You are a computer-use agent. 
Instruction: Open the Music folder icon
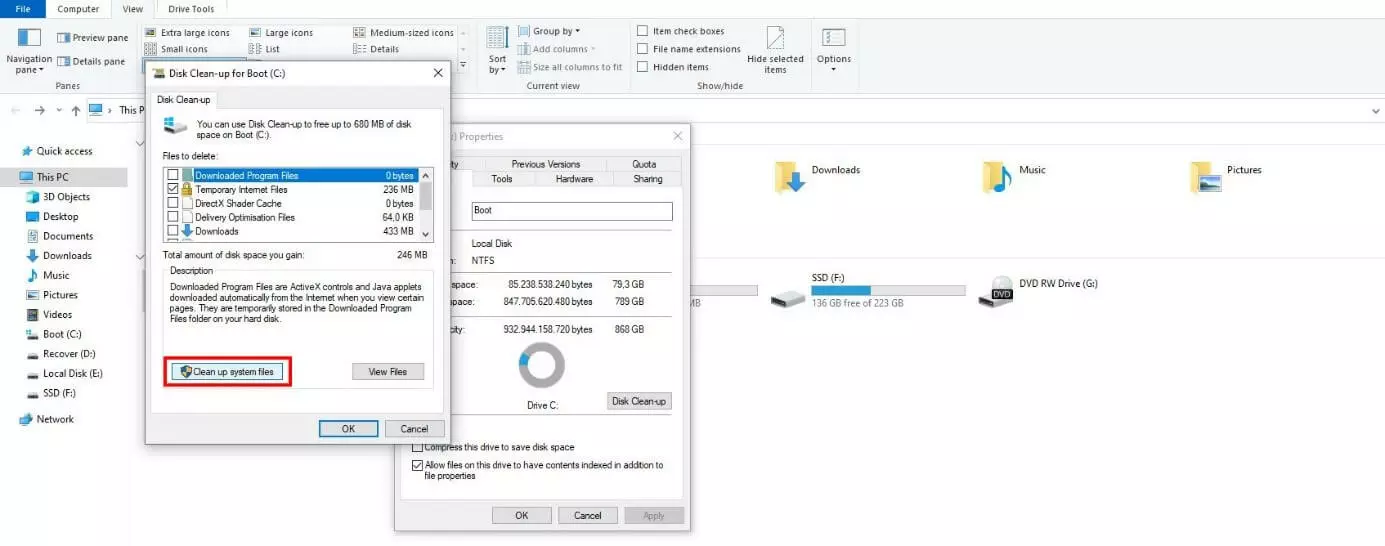996,177
